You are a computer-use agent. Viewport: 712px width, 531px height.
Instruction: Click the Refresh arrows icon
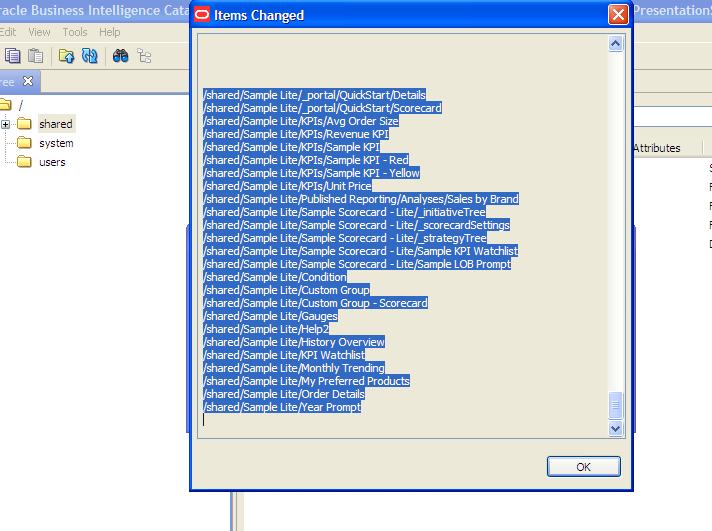pos(89,56)
